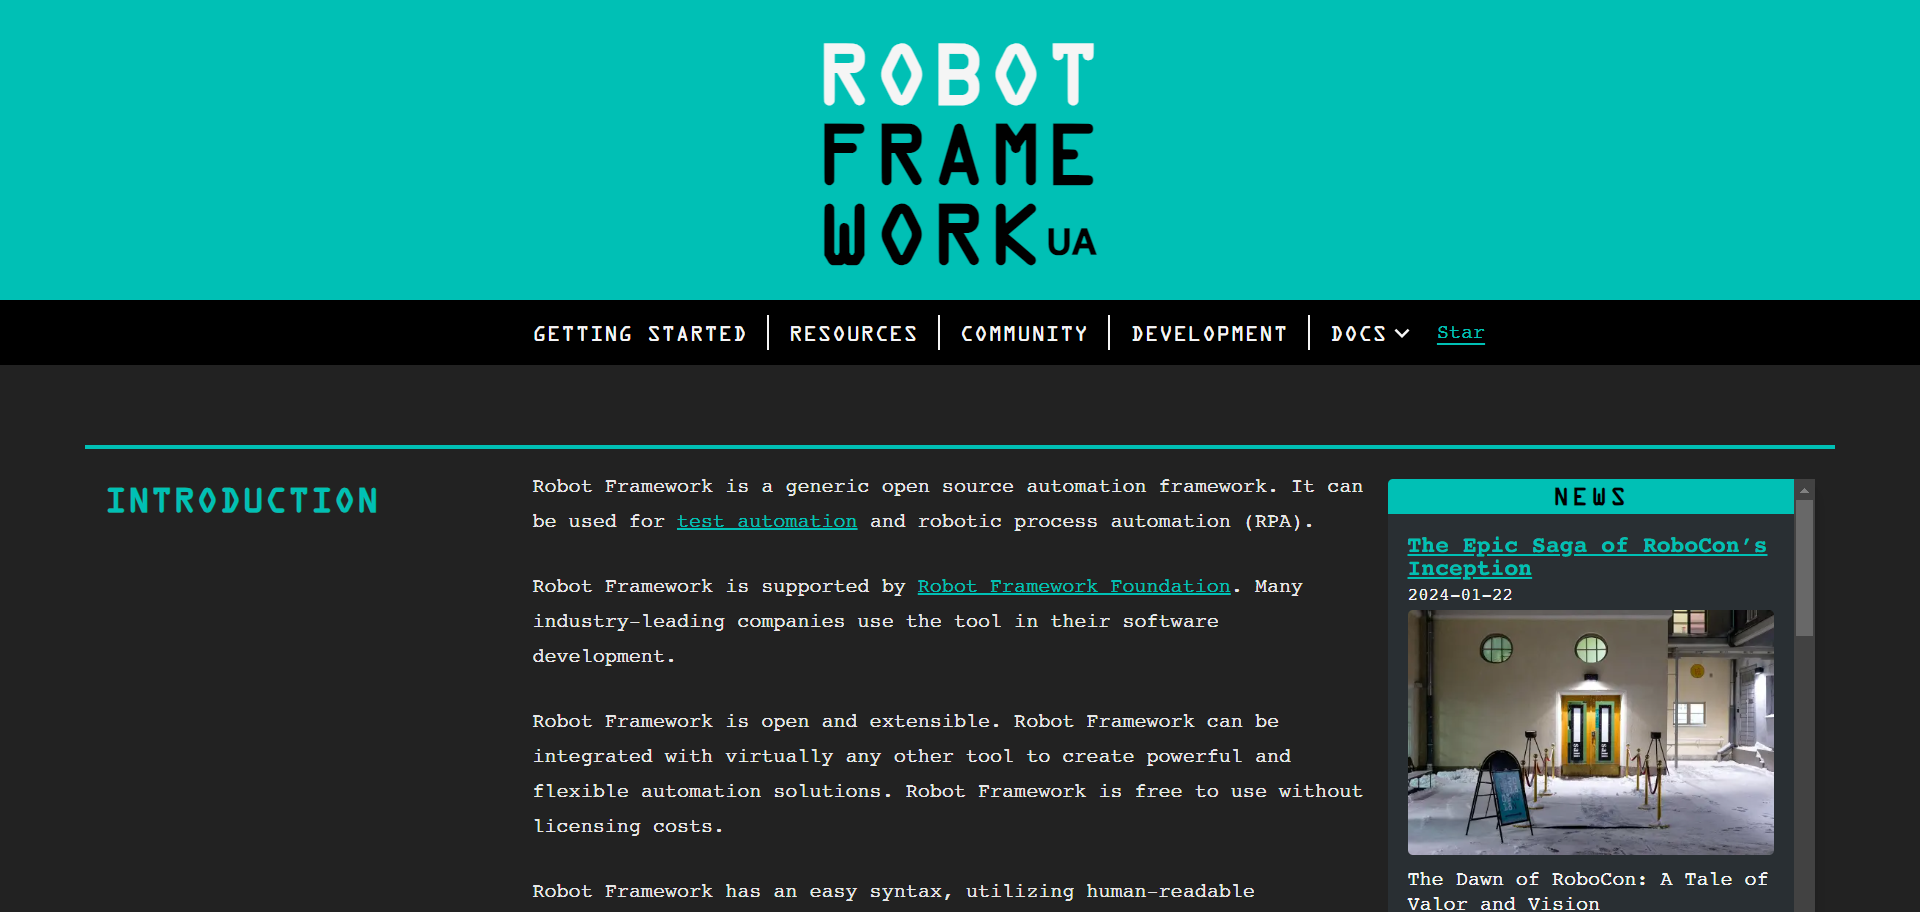
Task: Click the paragraph starting Robot Framework is open
Action: [x=947, y=773]
